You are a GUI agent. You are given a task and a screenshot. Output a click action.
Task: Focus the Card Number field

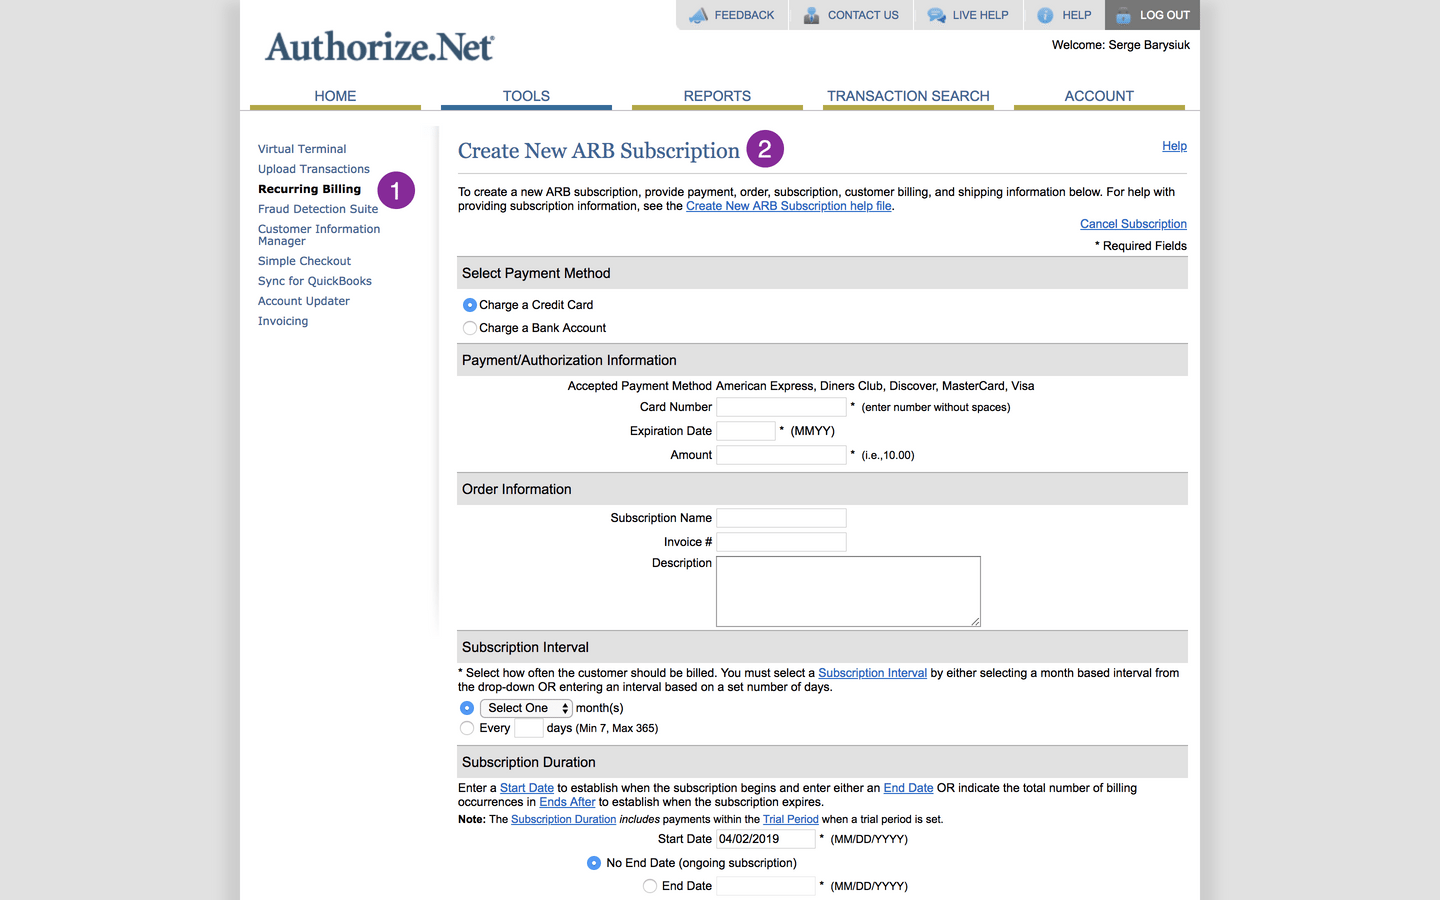(781, 407)
